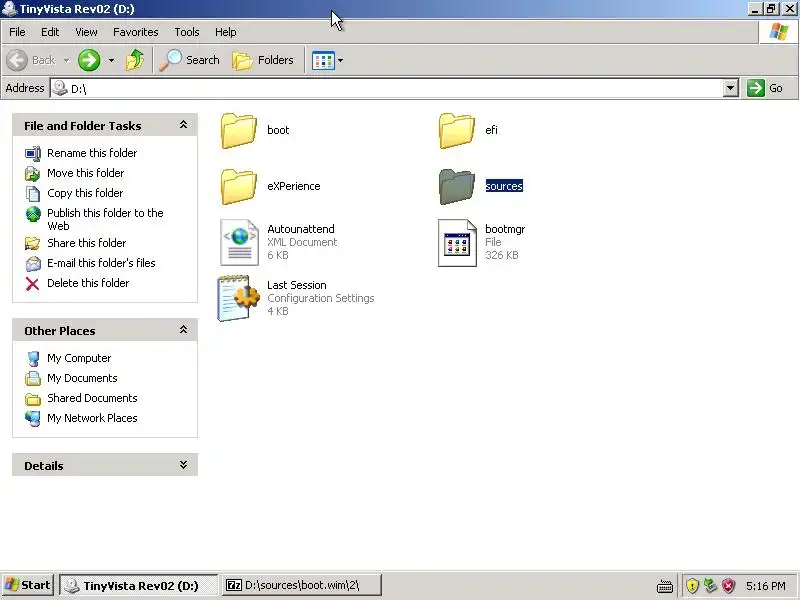Switch to the D:\sources\boot.wim\2\ taskbar window

[302, 585]
